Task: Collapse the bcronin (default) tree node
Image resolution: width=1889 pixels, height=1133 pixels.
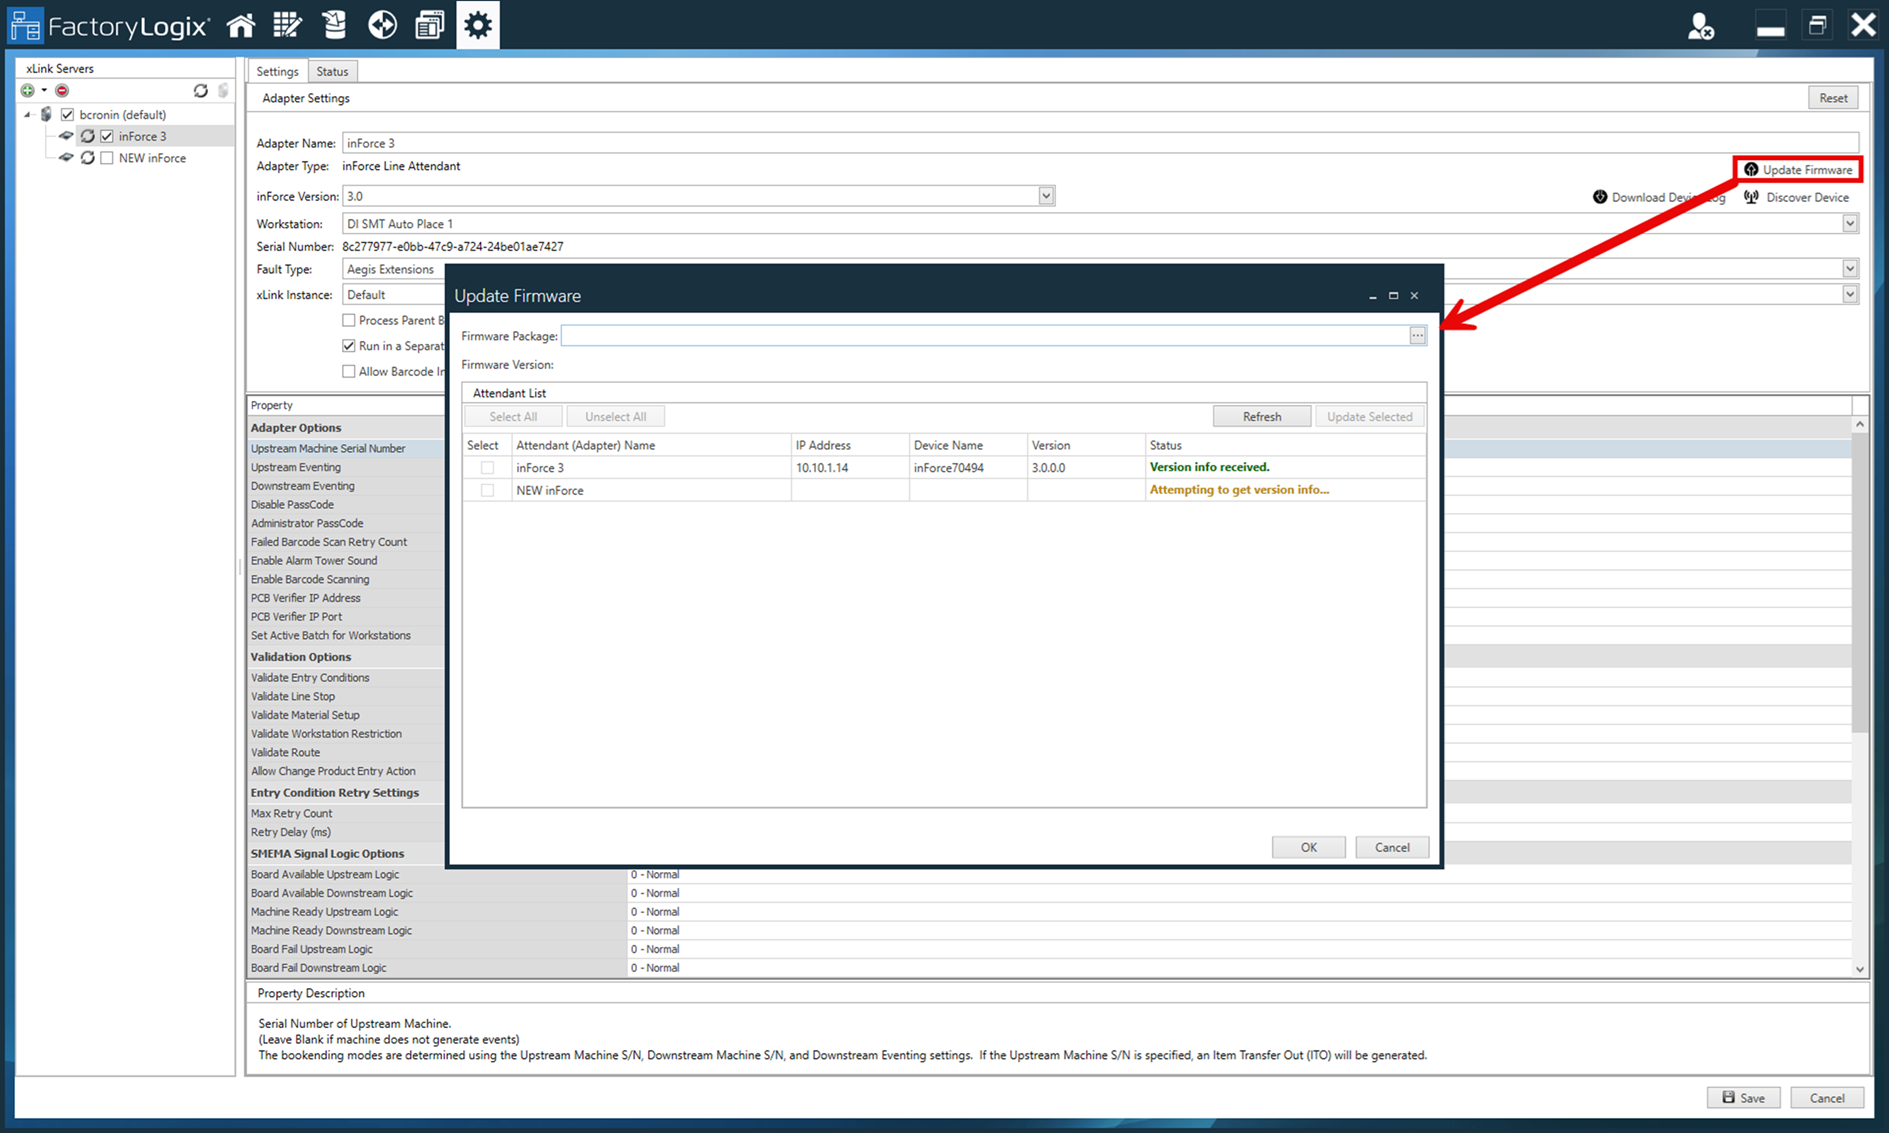Action: coord(28,115)
